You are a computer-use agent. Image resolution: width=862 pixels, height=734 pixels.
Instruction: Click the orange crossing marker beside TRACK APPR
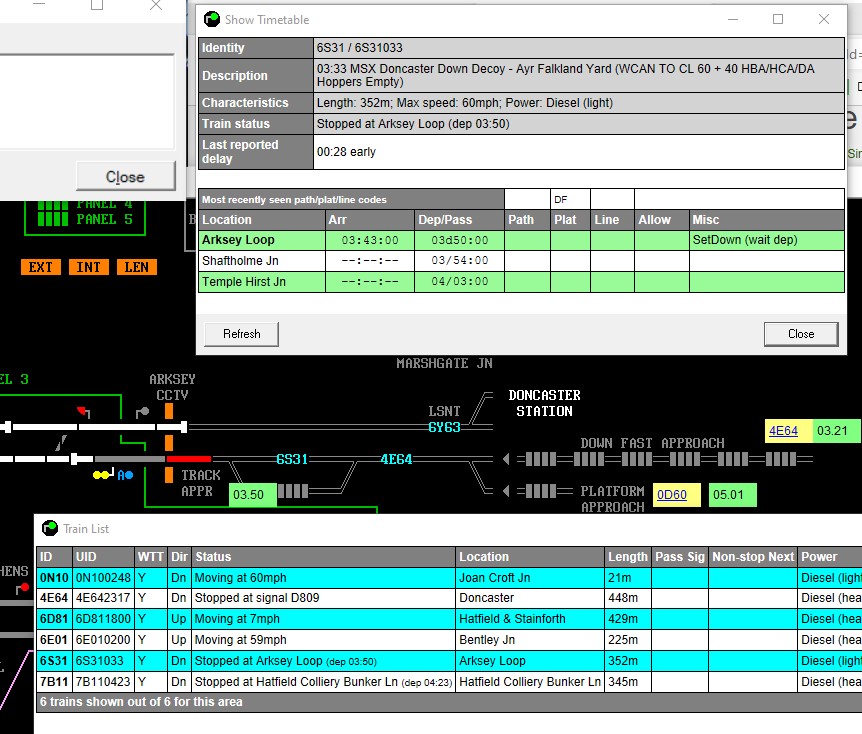coord(169,475)
